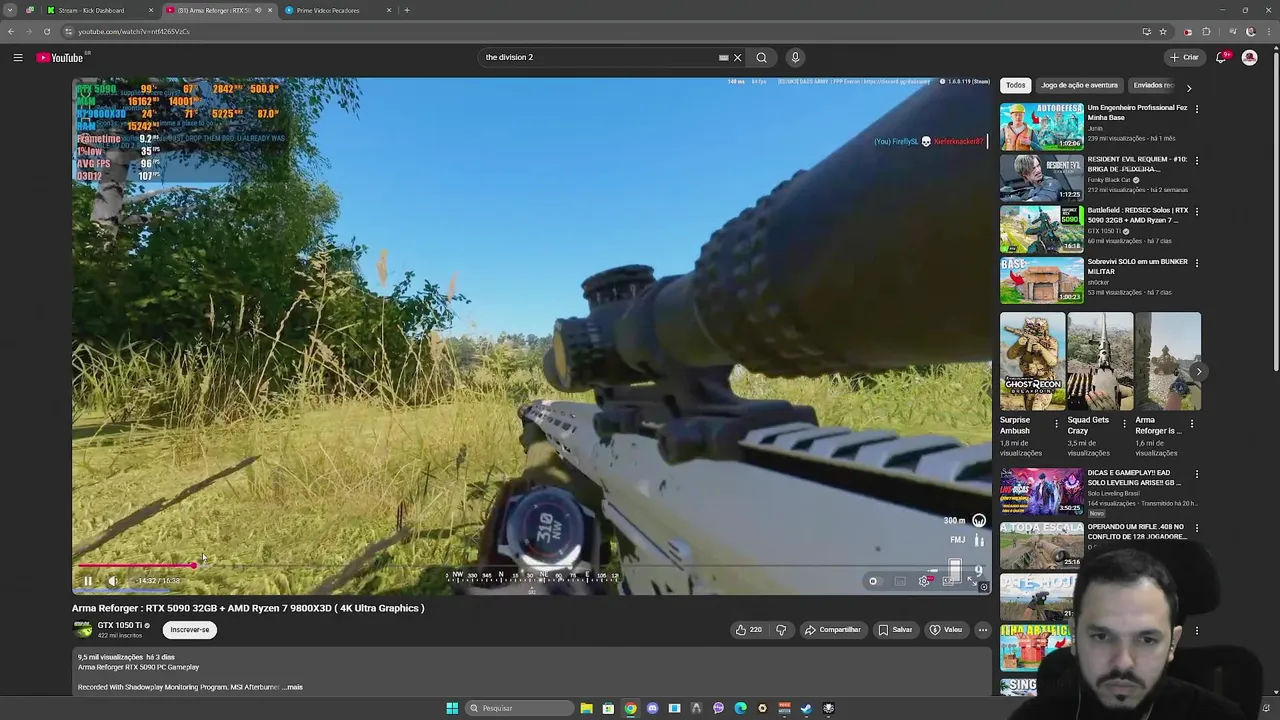
Task: Like the video with thumbs up
Action: click(x=749, y=630)
